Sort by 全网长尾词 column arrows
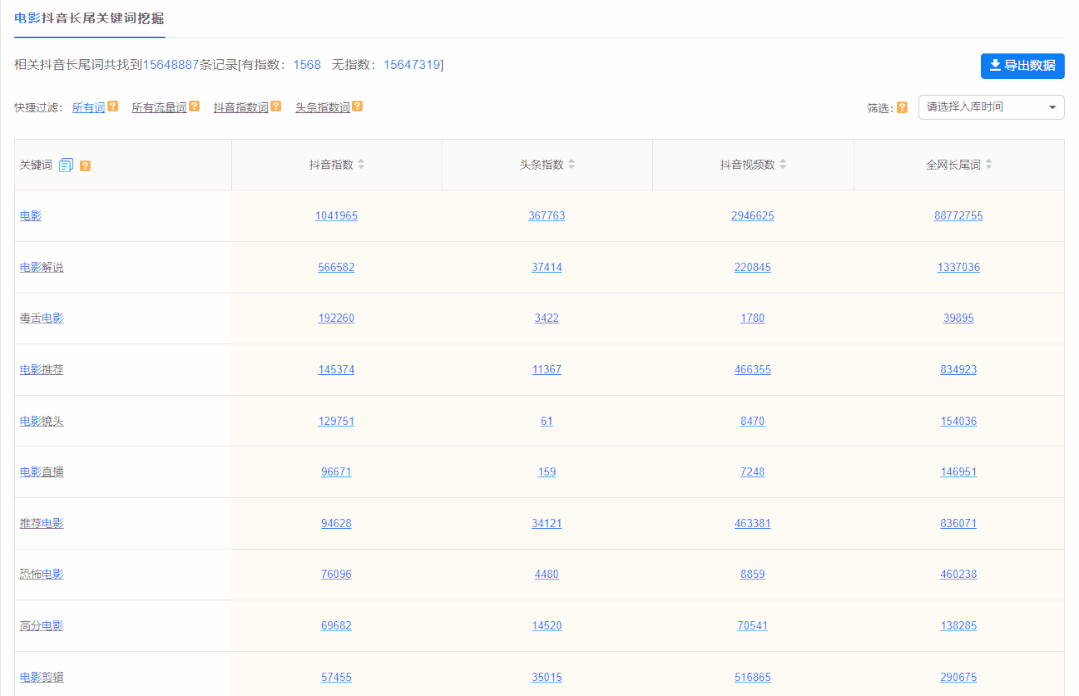The width and height of the screenshot is (1079, 696). (989, 165)
